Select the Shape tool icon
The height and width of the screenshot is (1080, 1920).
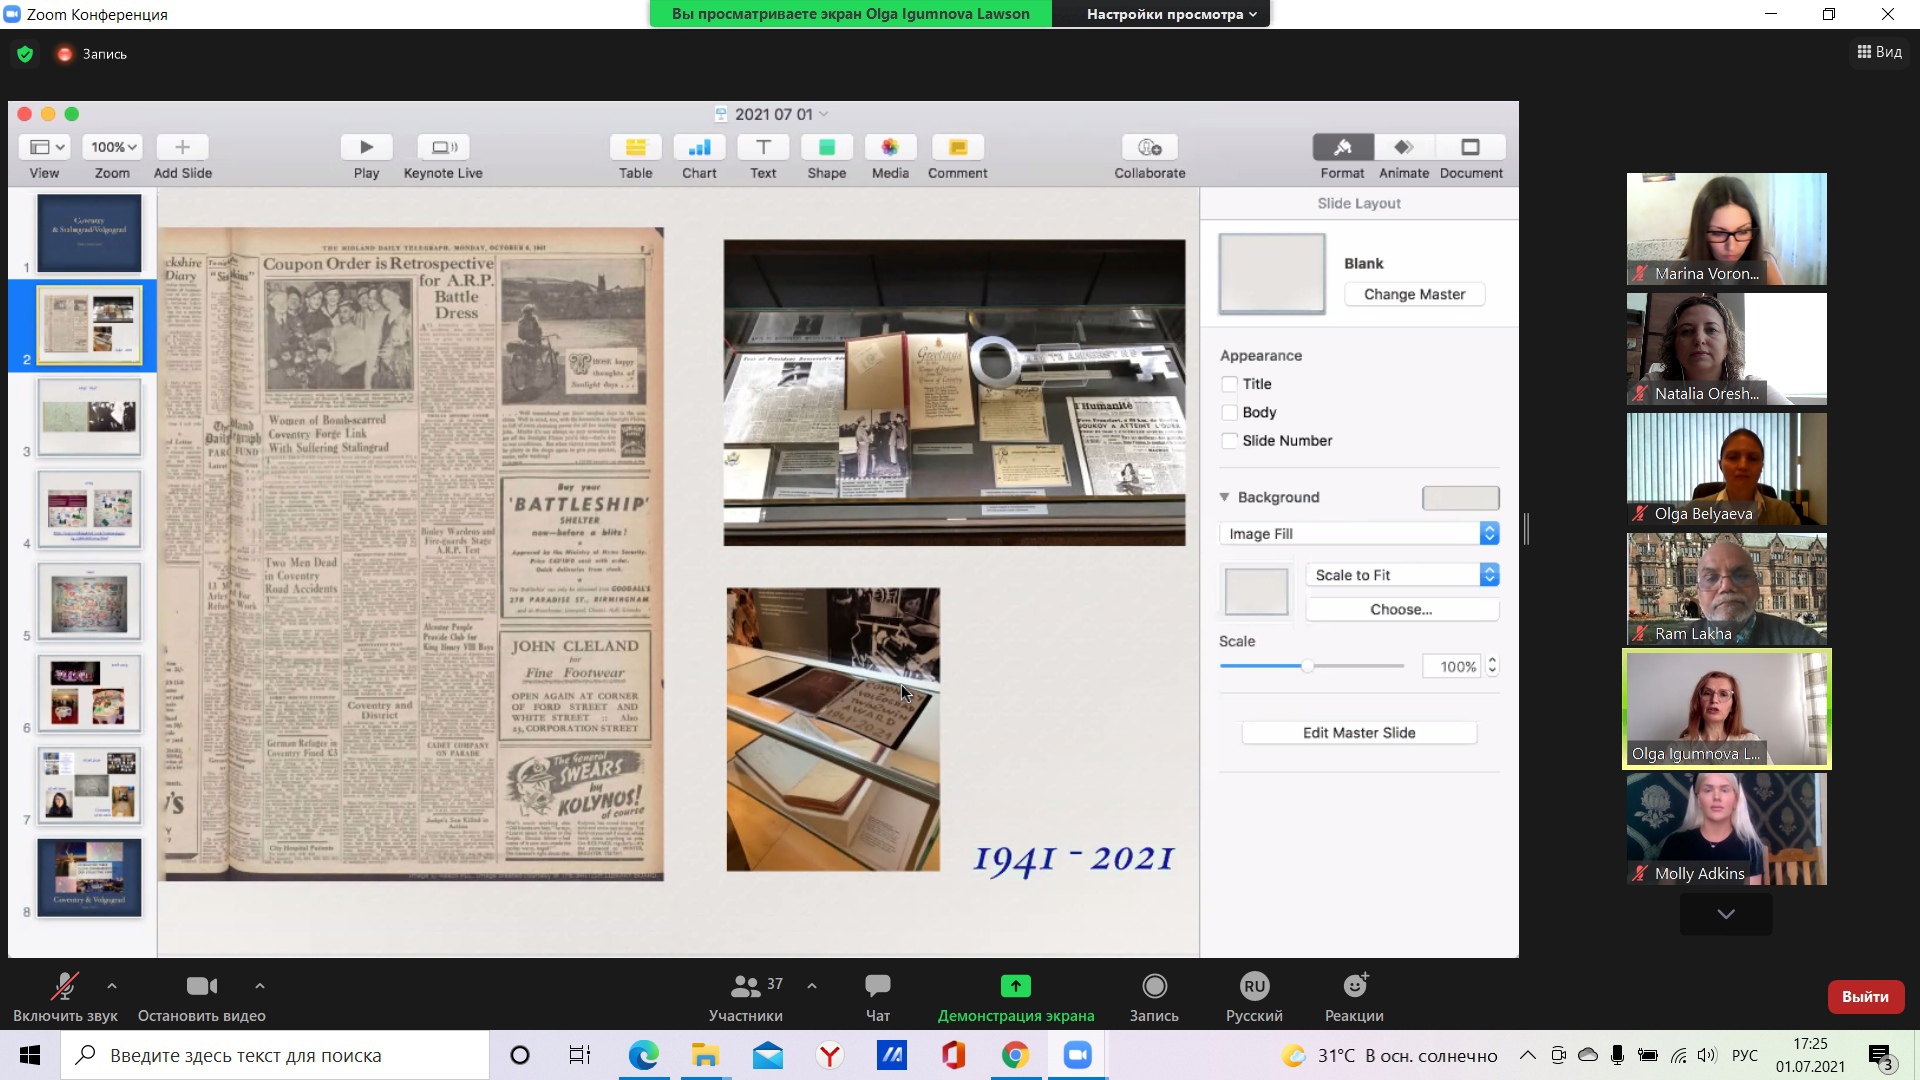pyautogui.click(x=826, y=147)
